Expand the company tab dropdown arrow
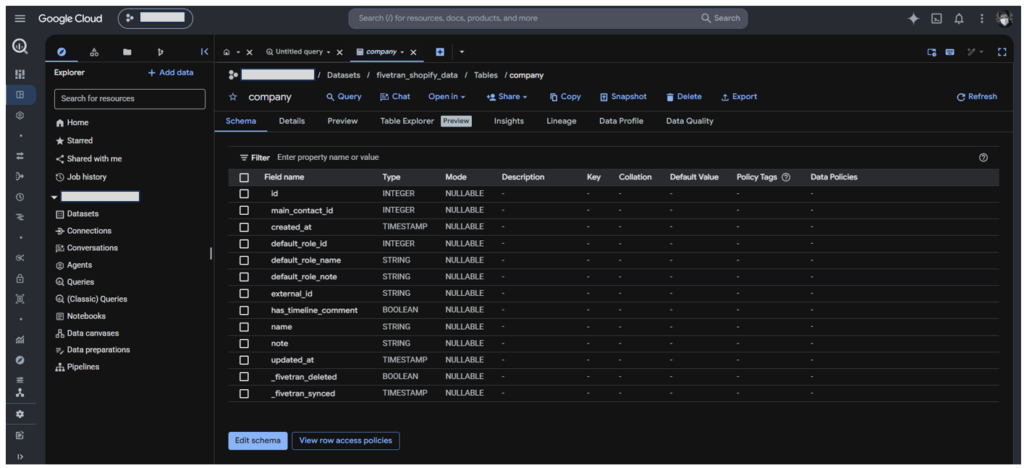The image size is (1024, 468). point(402,52)
